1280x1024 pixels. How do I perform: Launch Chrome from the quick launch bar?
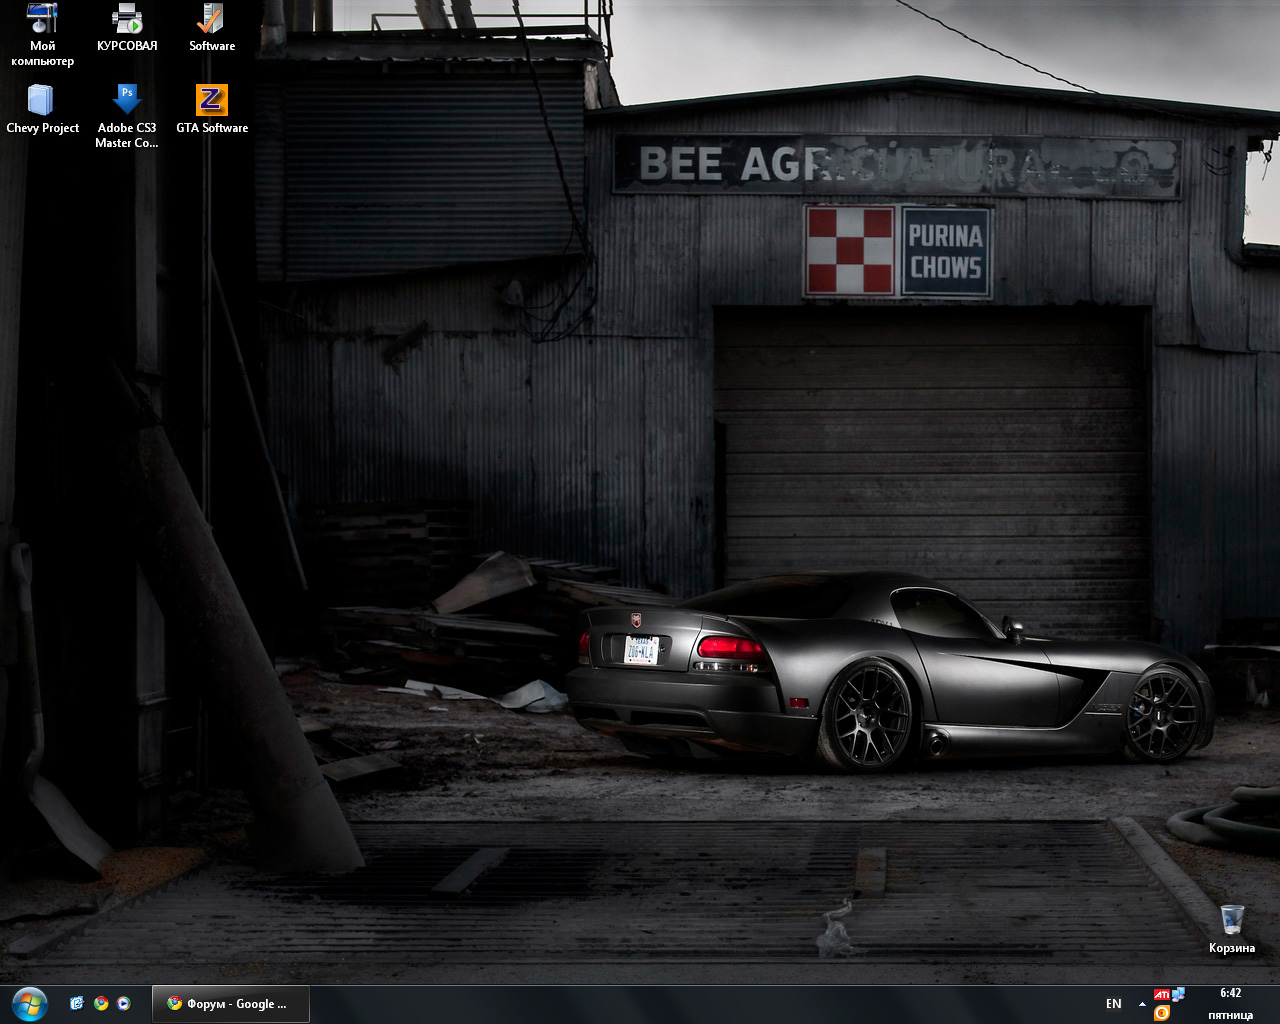coord(101,1003)
